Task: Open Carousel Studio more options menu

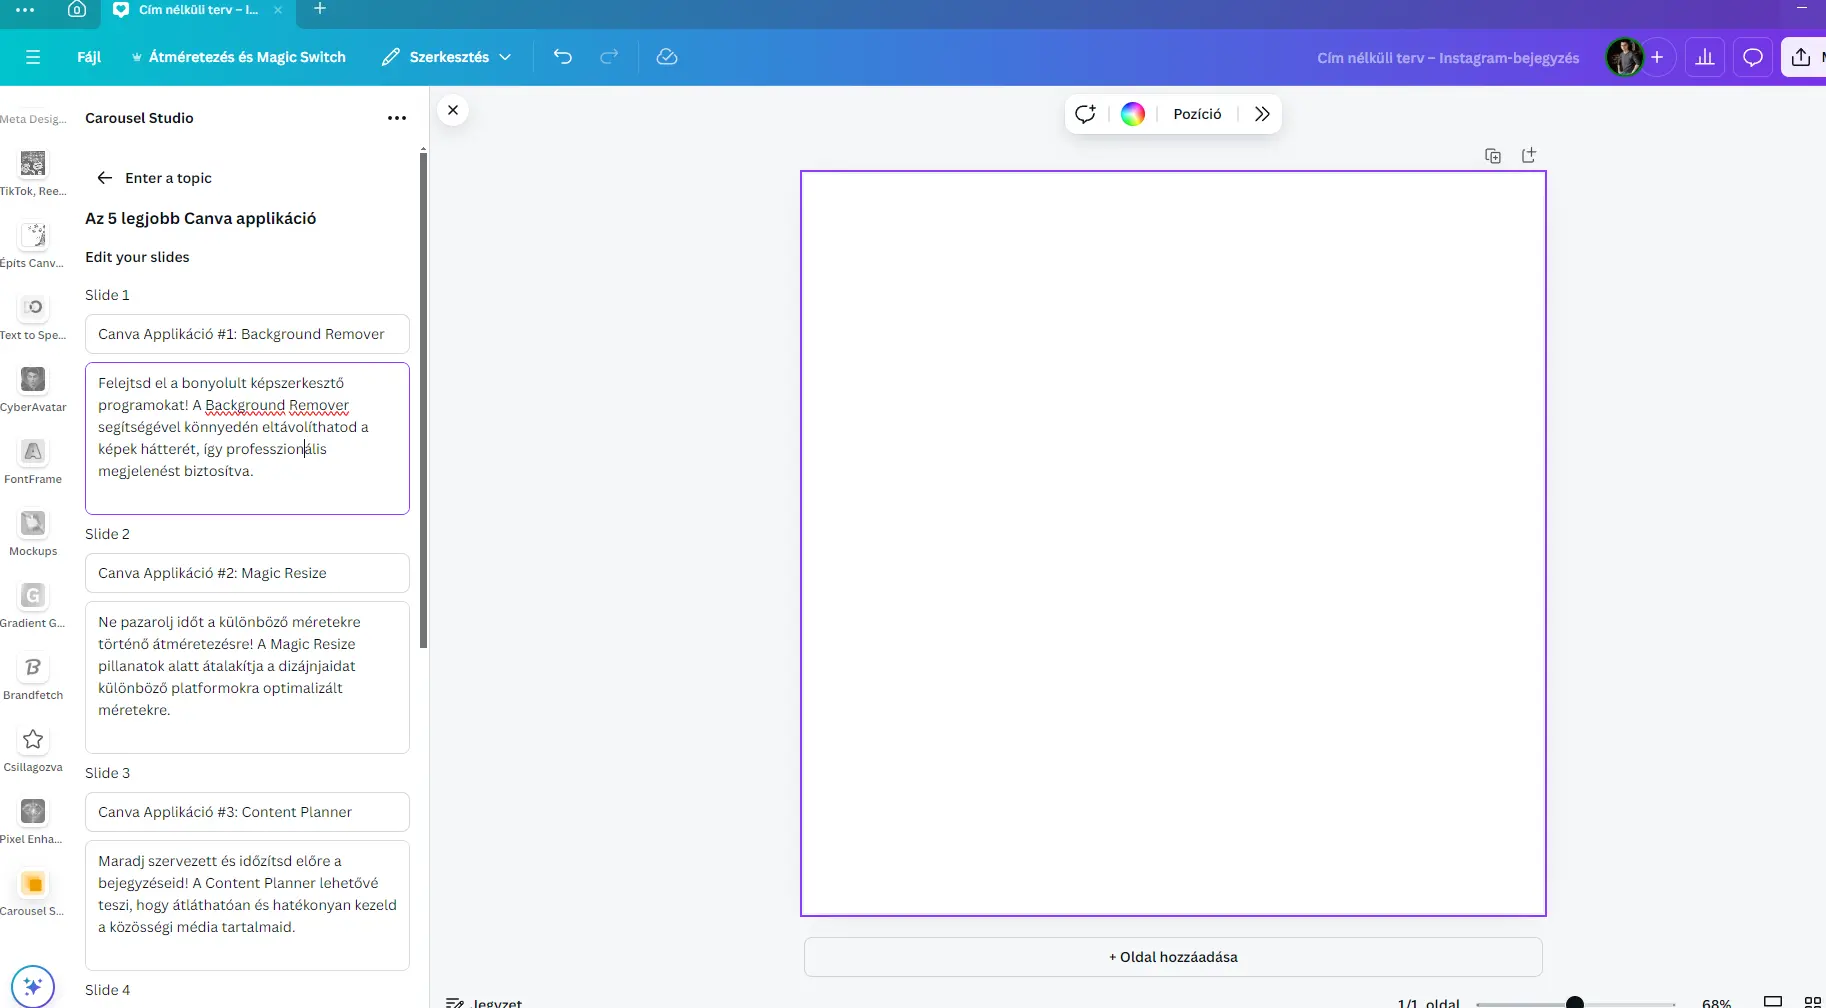Action: [397, 118]
